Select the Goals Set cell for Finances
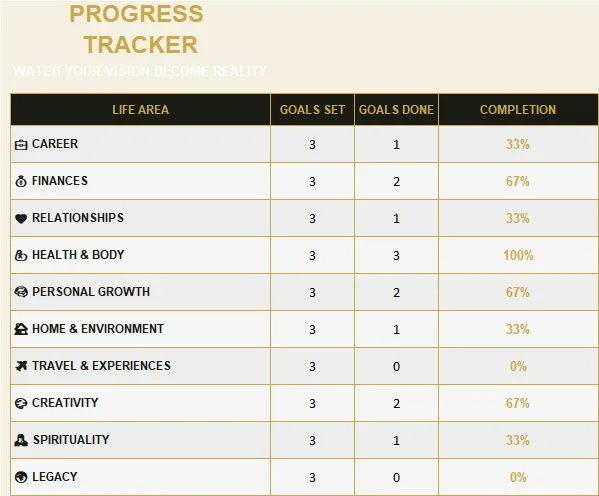The height and width of the screenshot is (496, 599). (x=312, y=181)
